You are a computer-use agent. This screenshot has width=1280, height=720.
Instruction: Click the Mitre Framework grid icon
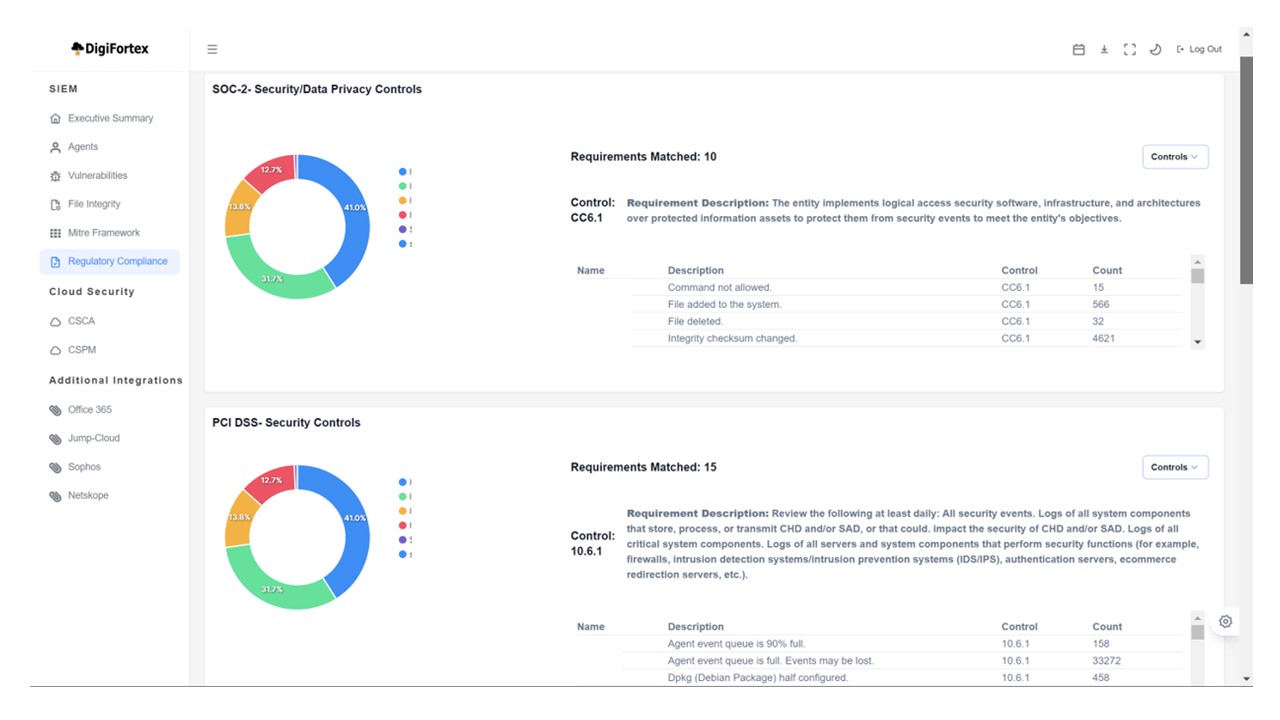click(x=56, y=233)
